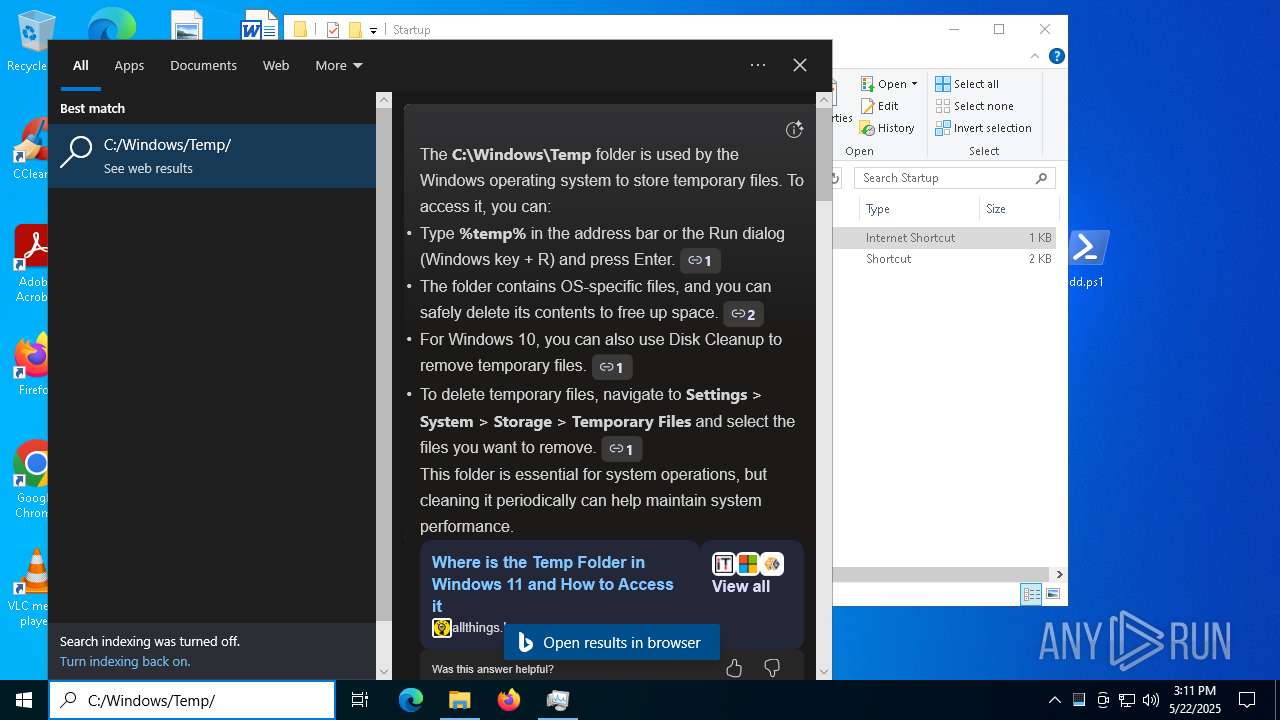Select the 2 KB Shortcut file row
This screenshot has width=1280, height=720.
(x=945, y=259)
